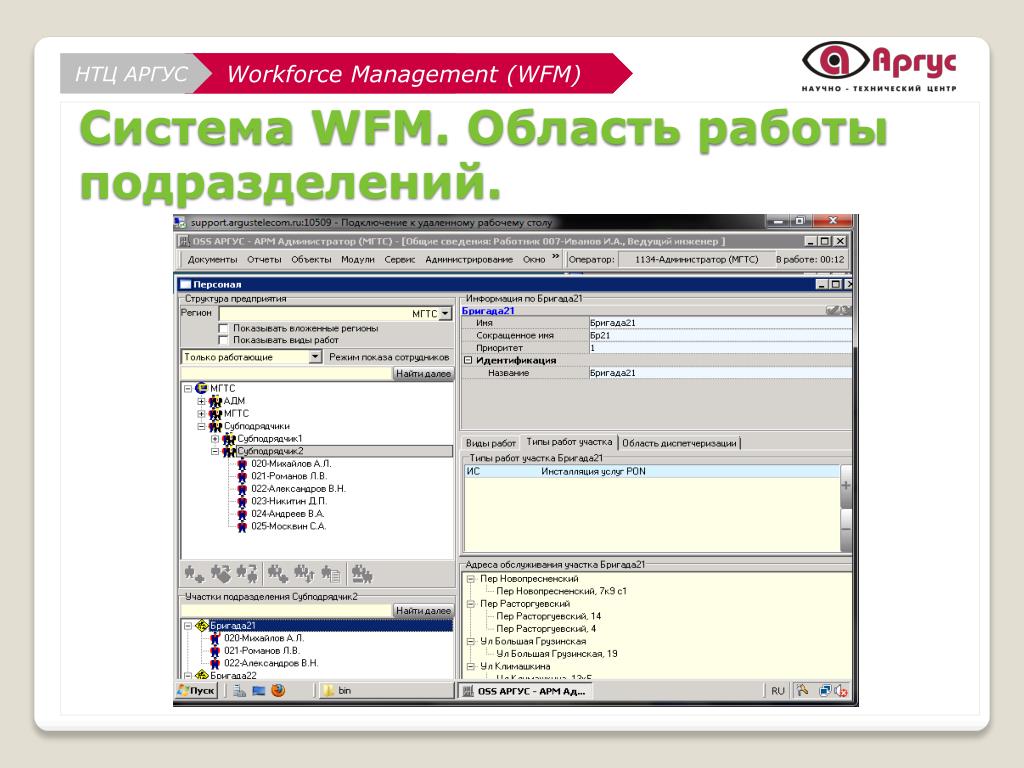This screenshot has height=768, width=1024.
Task: Click the RU language indicator
Action: click(x=777, y=691)
